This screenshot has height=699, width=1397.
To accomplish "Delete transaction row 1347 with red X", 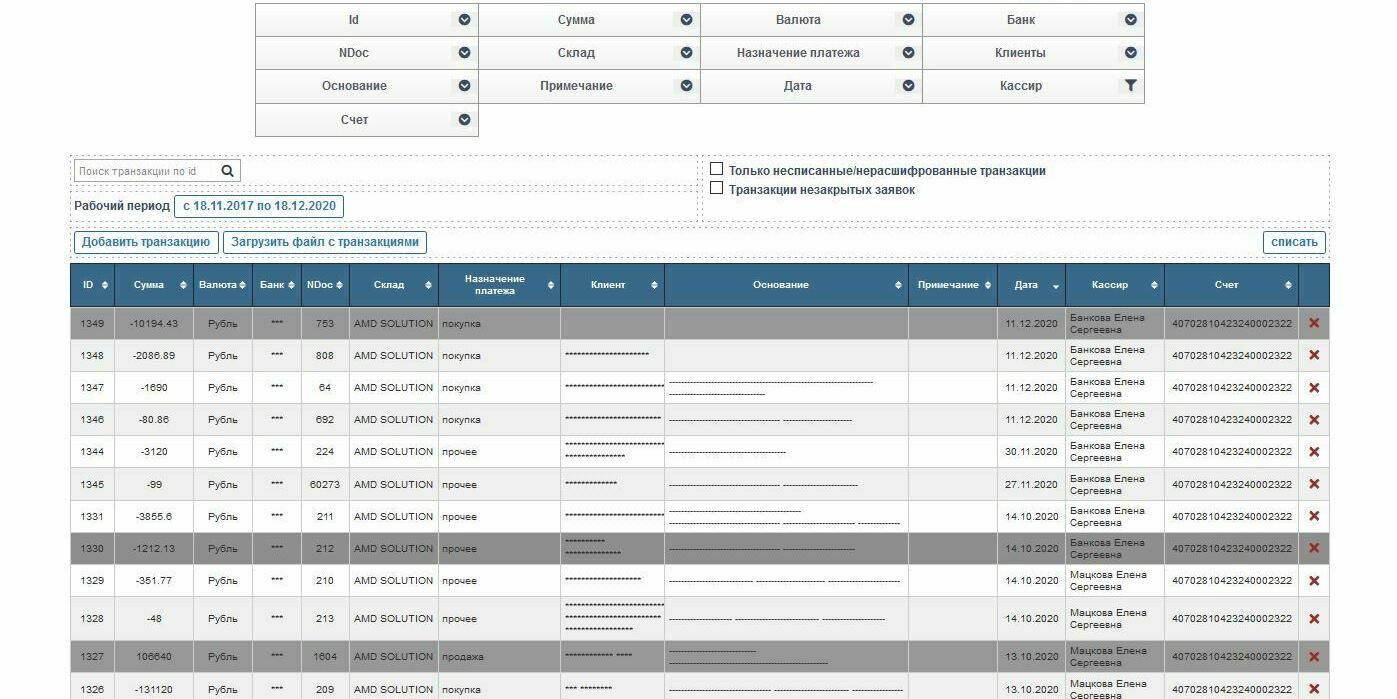I will 1314,388.
